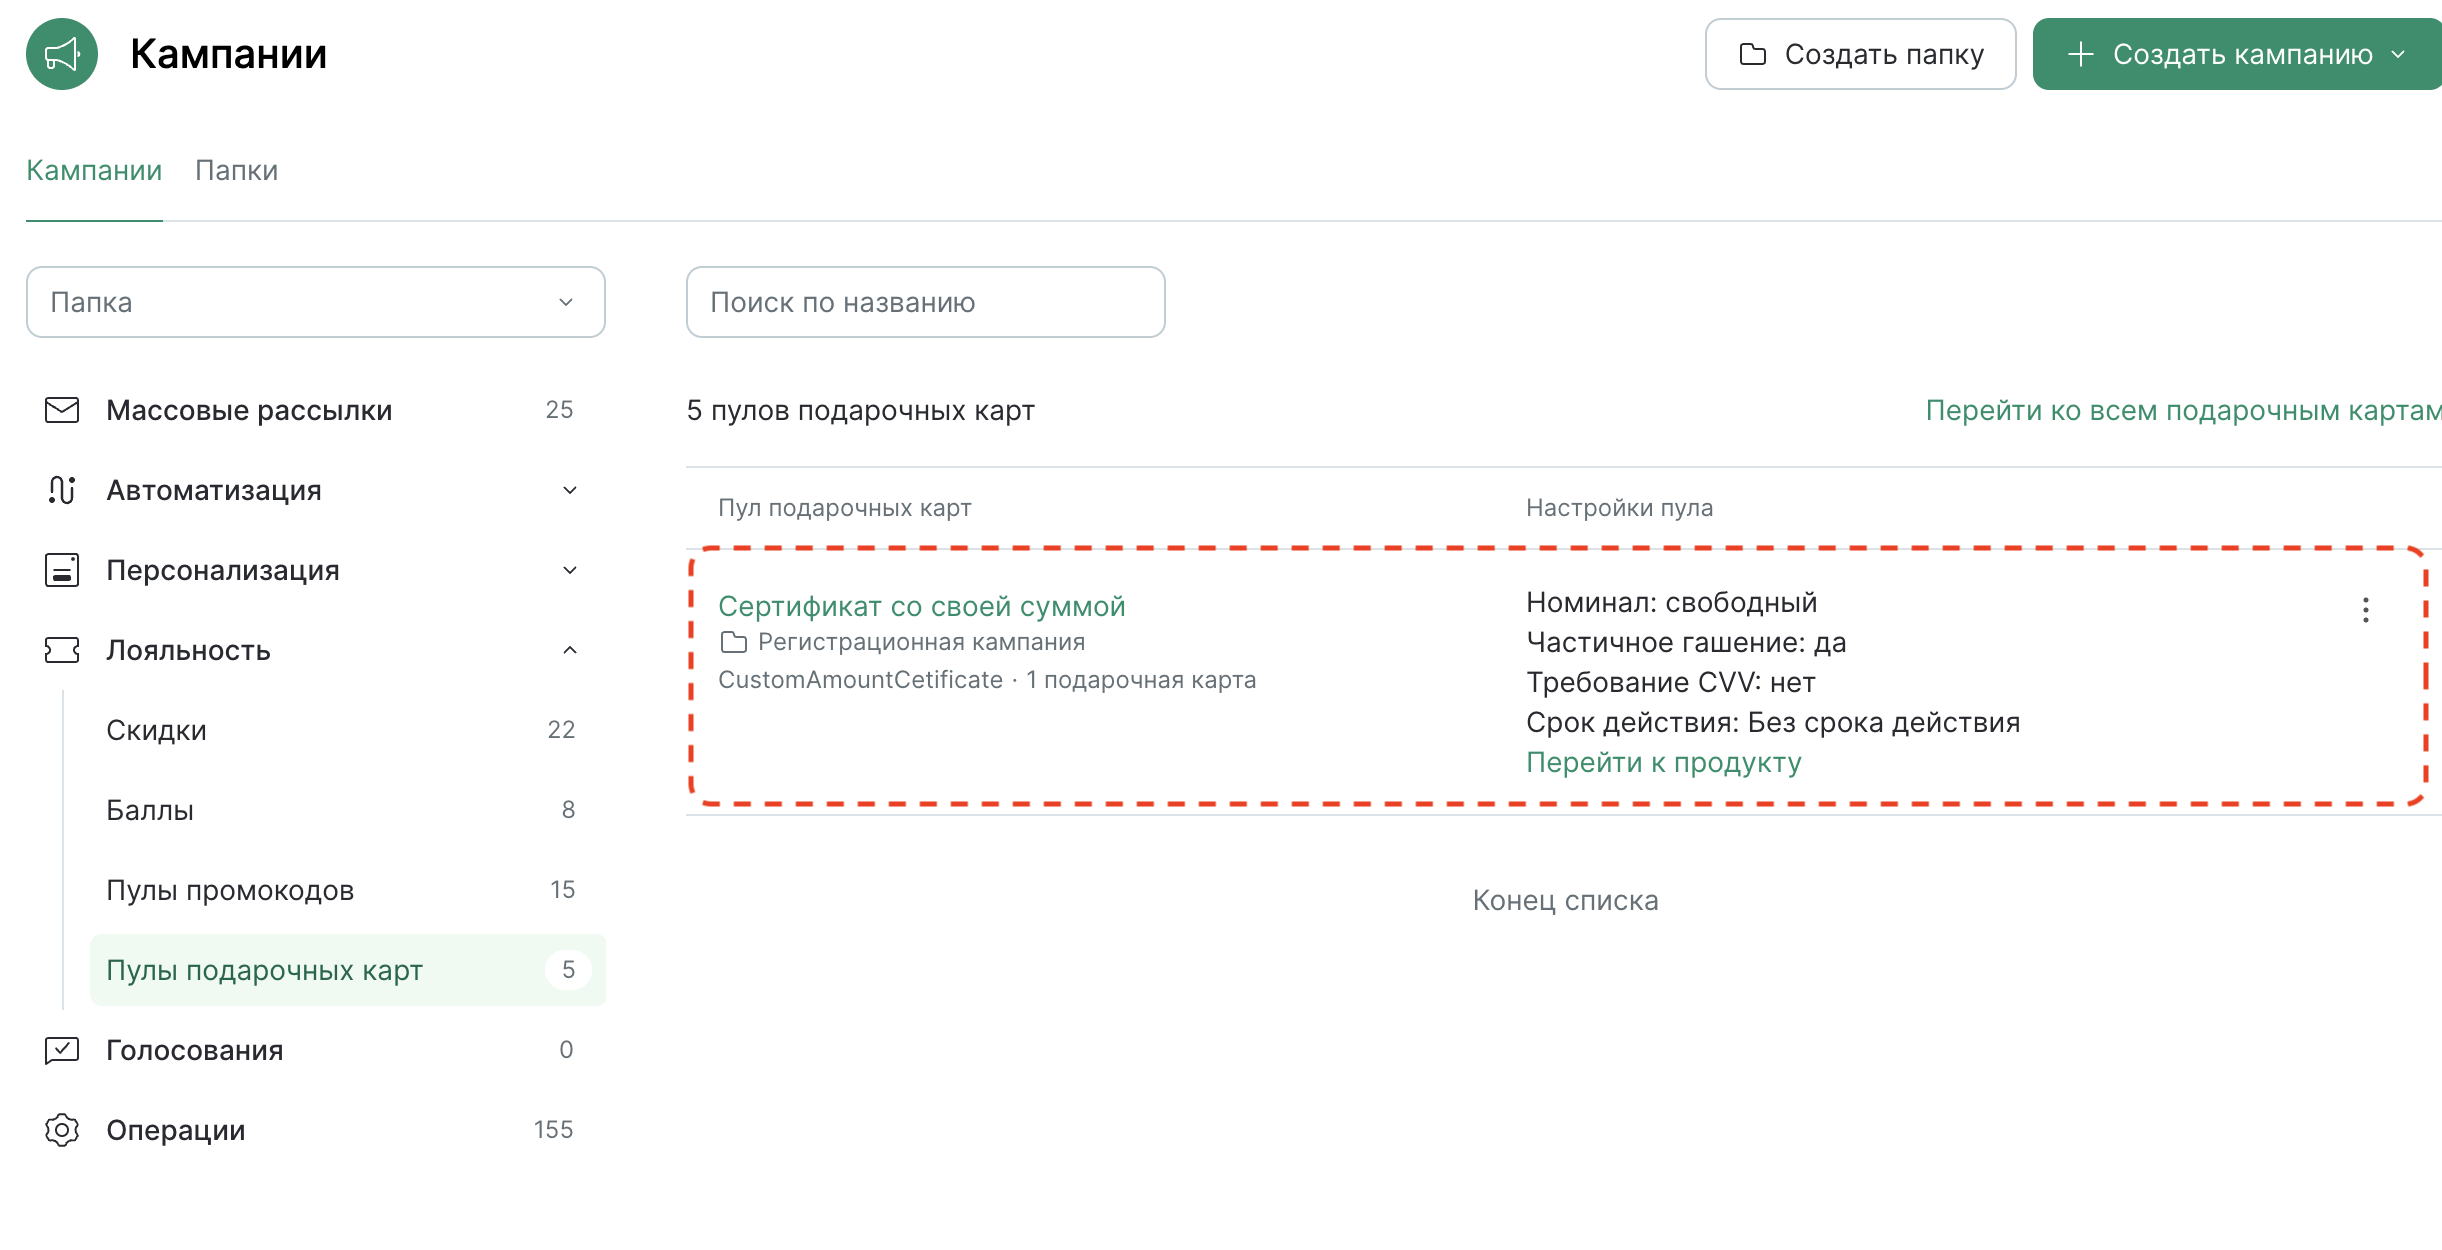
Task: Click the Конец списка text
Action: coord(1565,900)
